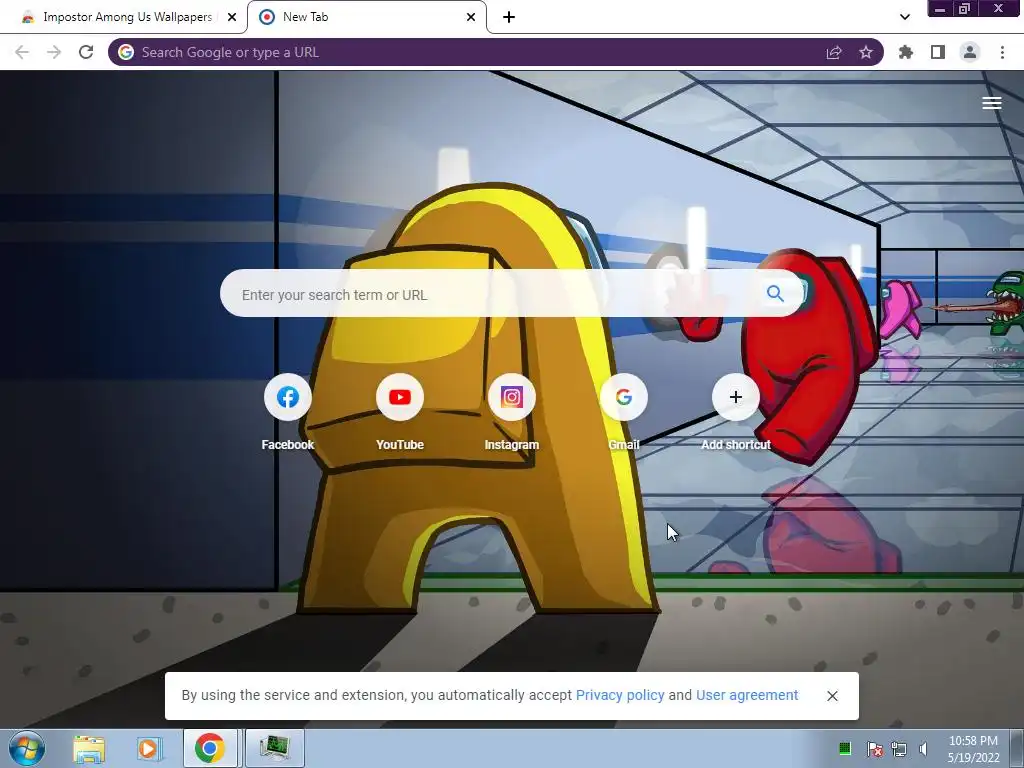This screenshot has width=1024, height=768.
Task: Open the Instagram shortcut icon
Action: [x=511, y=397]
